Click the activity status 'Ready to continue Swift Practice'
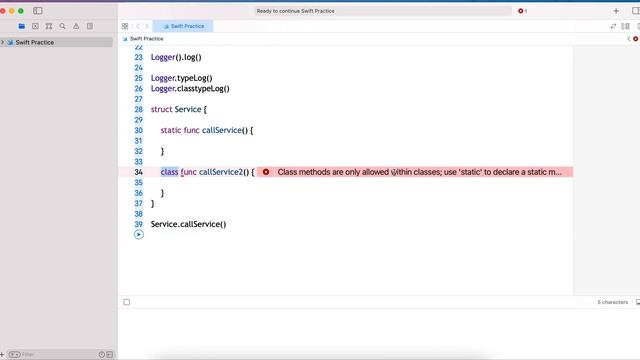Image resolution: width=640 pixels, height=360 pixels. (296, 11)
